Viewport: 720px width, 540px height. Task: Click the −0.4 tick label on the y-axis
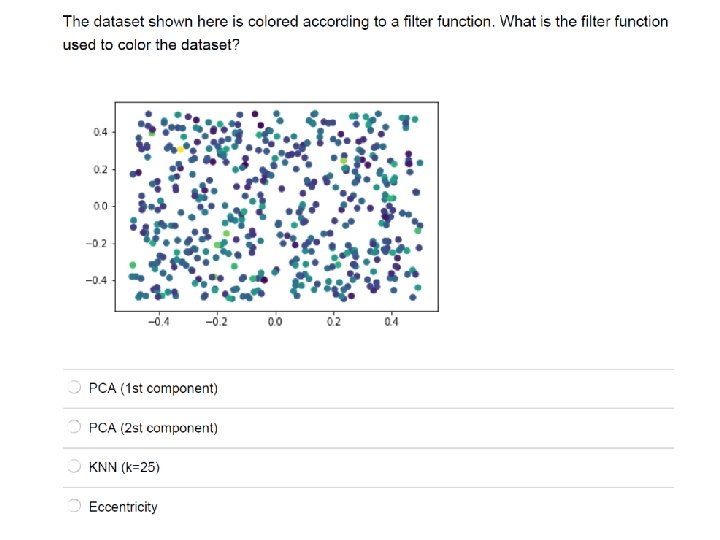click(96, 280)
